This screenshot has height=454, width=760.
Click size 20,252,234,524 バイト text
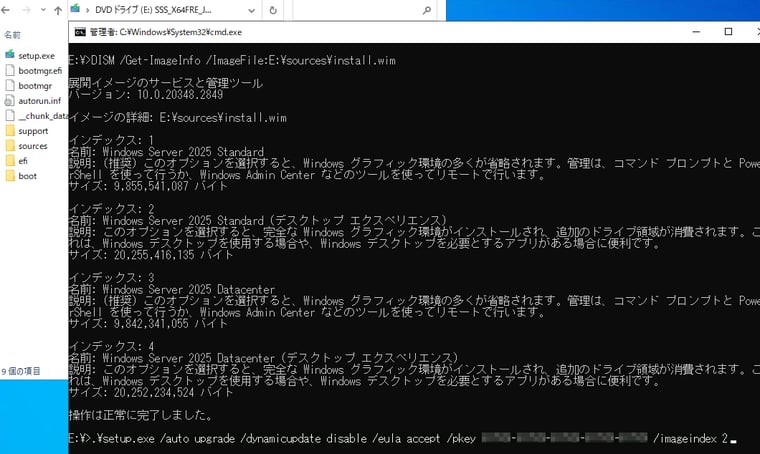coord(151,392)
